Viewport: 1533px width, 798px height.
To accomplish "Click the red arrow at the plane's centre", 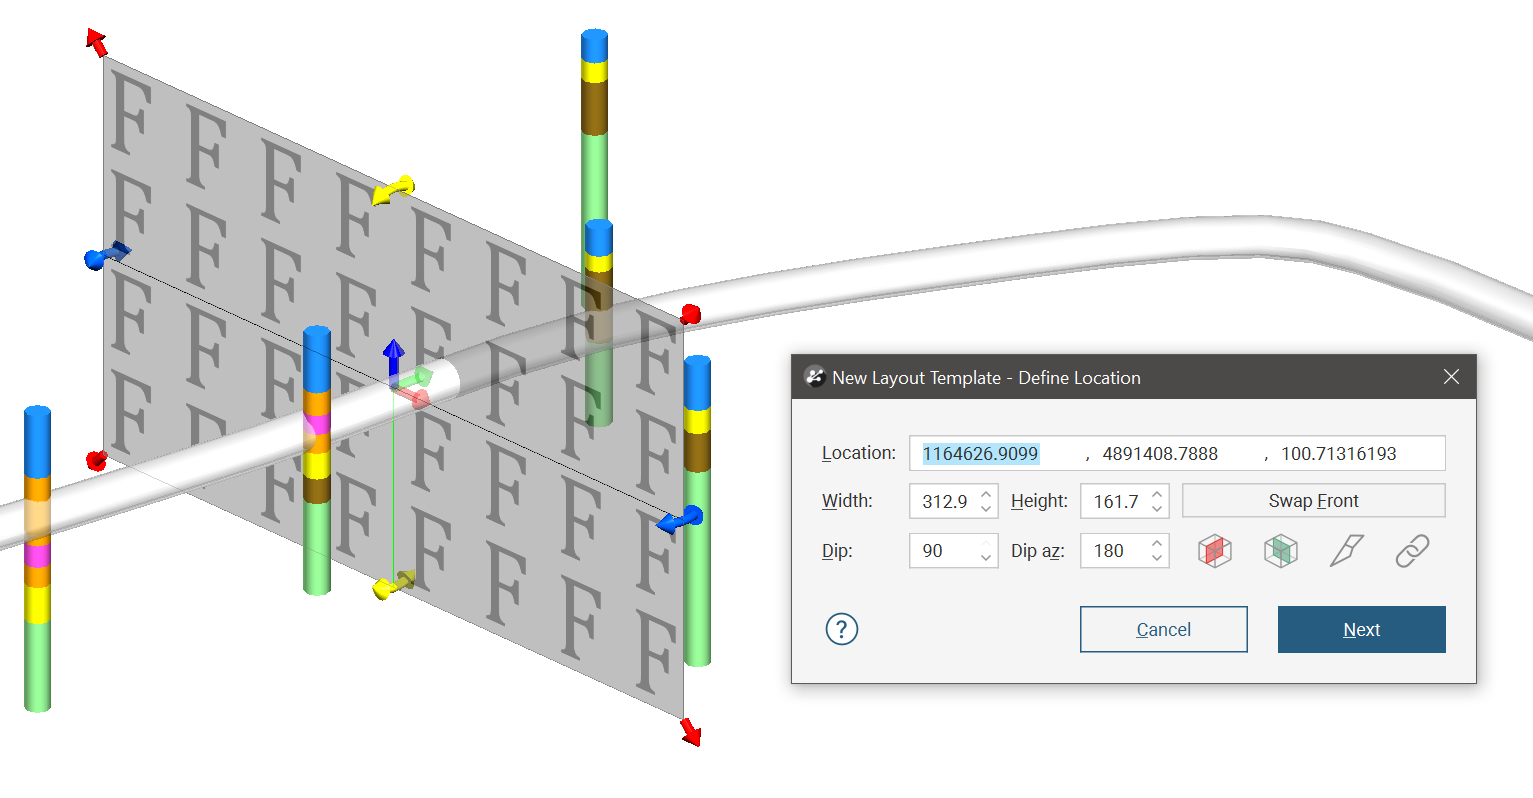I will point(415,398).
